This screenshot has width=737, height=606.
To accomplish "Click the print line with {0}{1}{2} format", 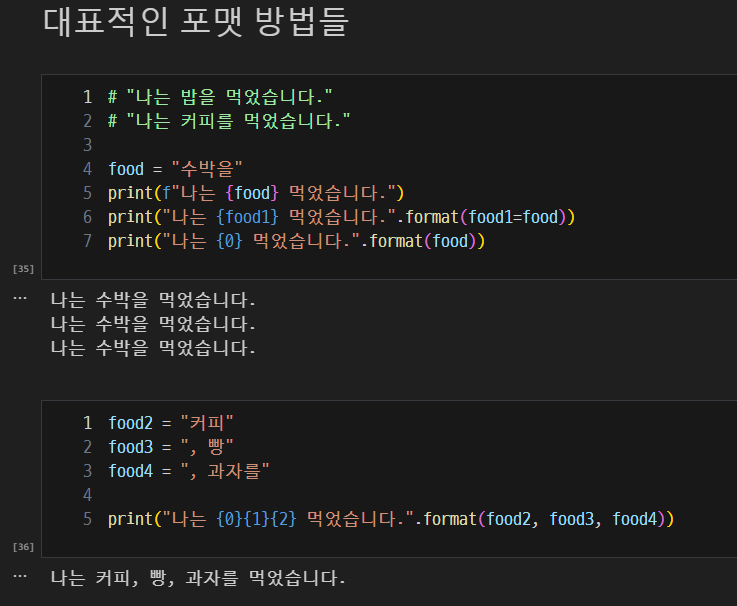I will pos(391,519).
